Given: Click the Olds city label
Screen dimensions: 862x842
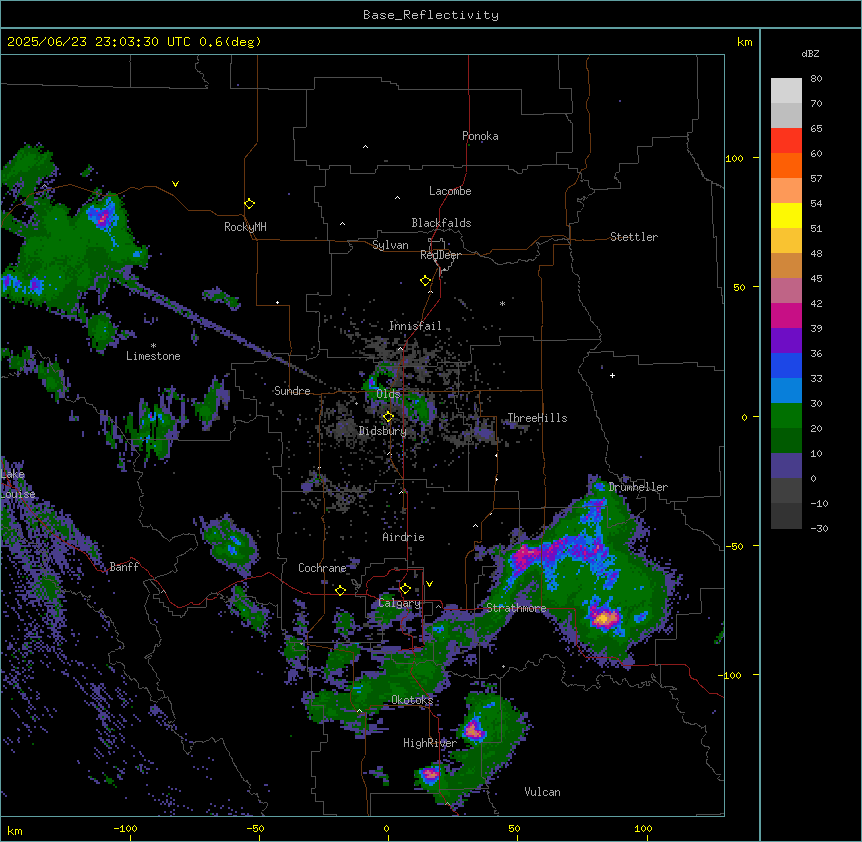Looking at the screenshot, I should pos(388,394).
